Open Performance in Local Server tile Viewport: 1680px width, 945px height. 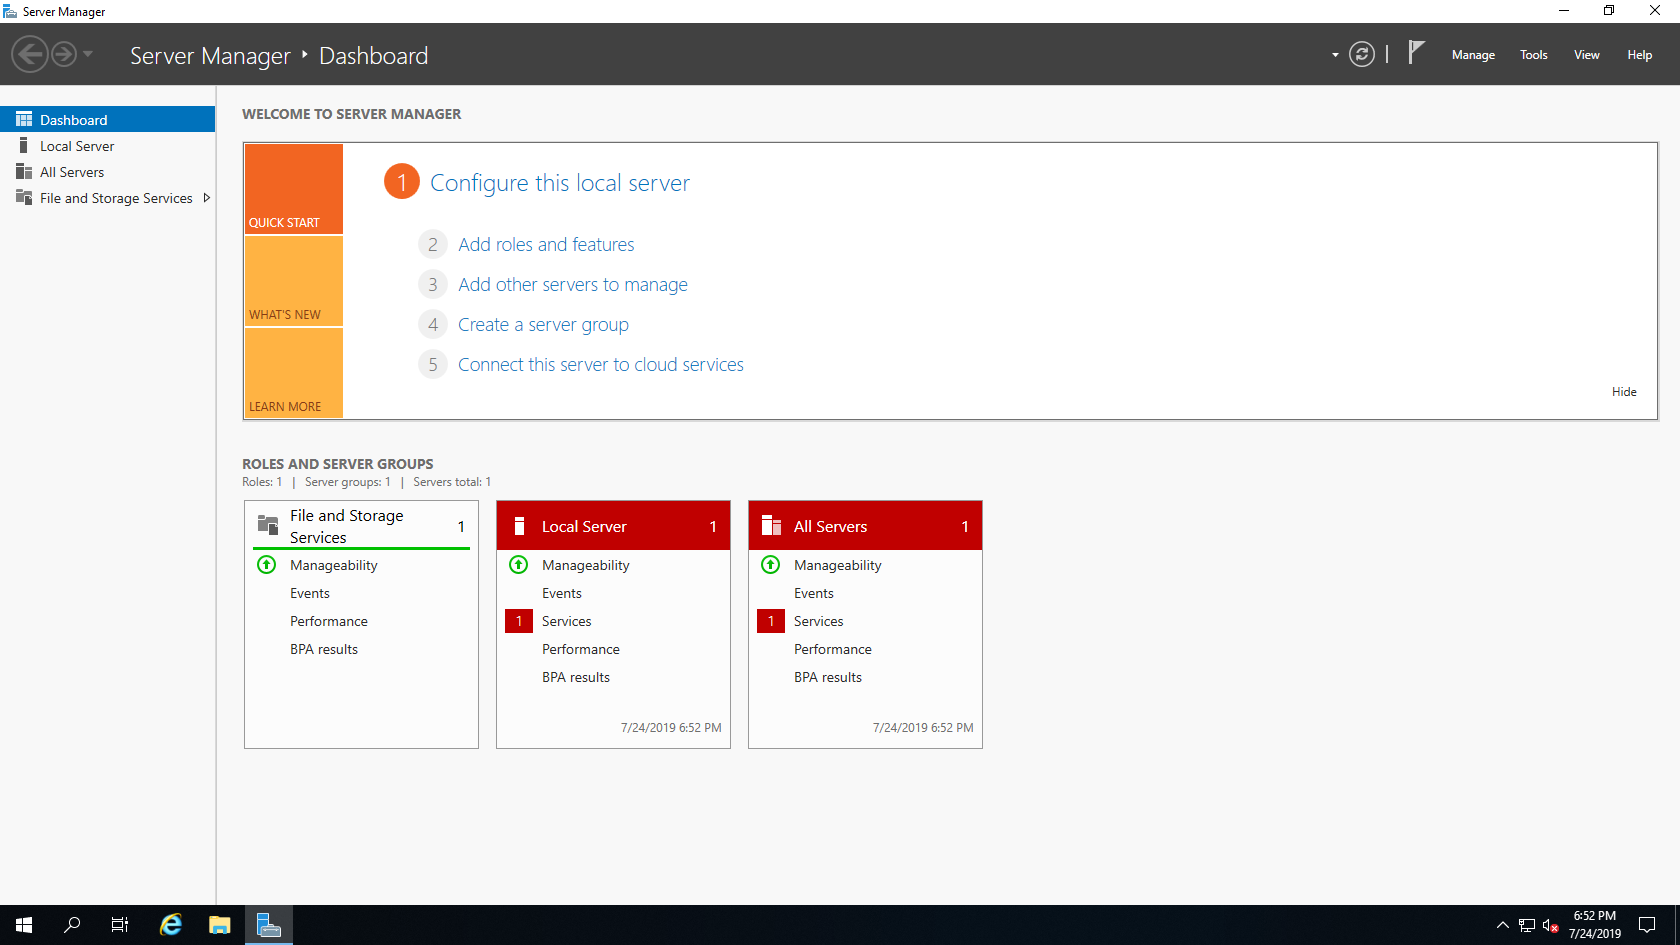point(581,649)
